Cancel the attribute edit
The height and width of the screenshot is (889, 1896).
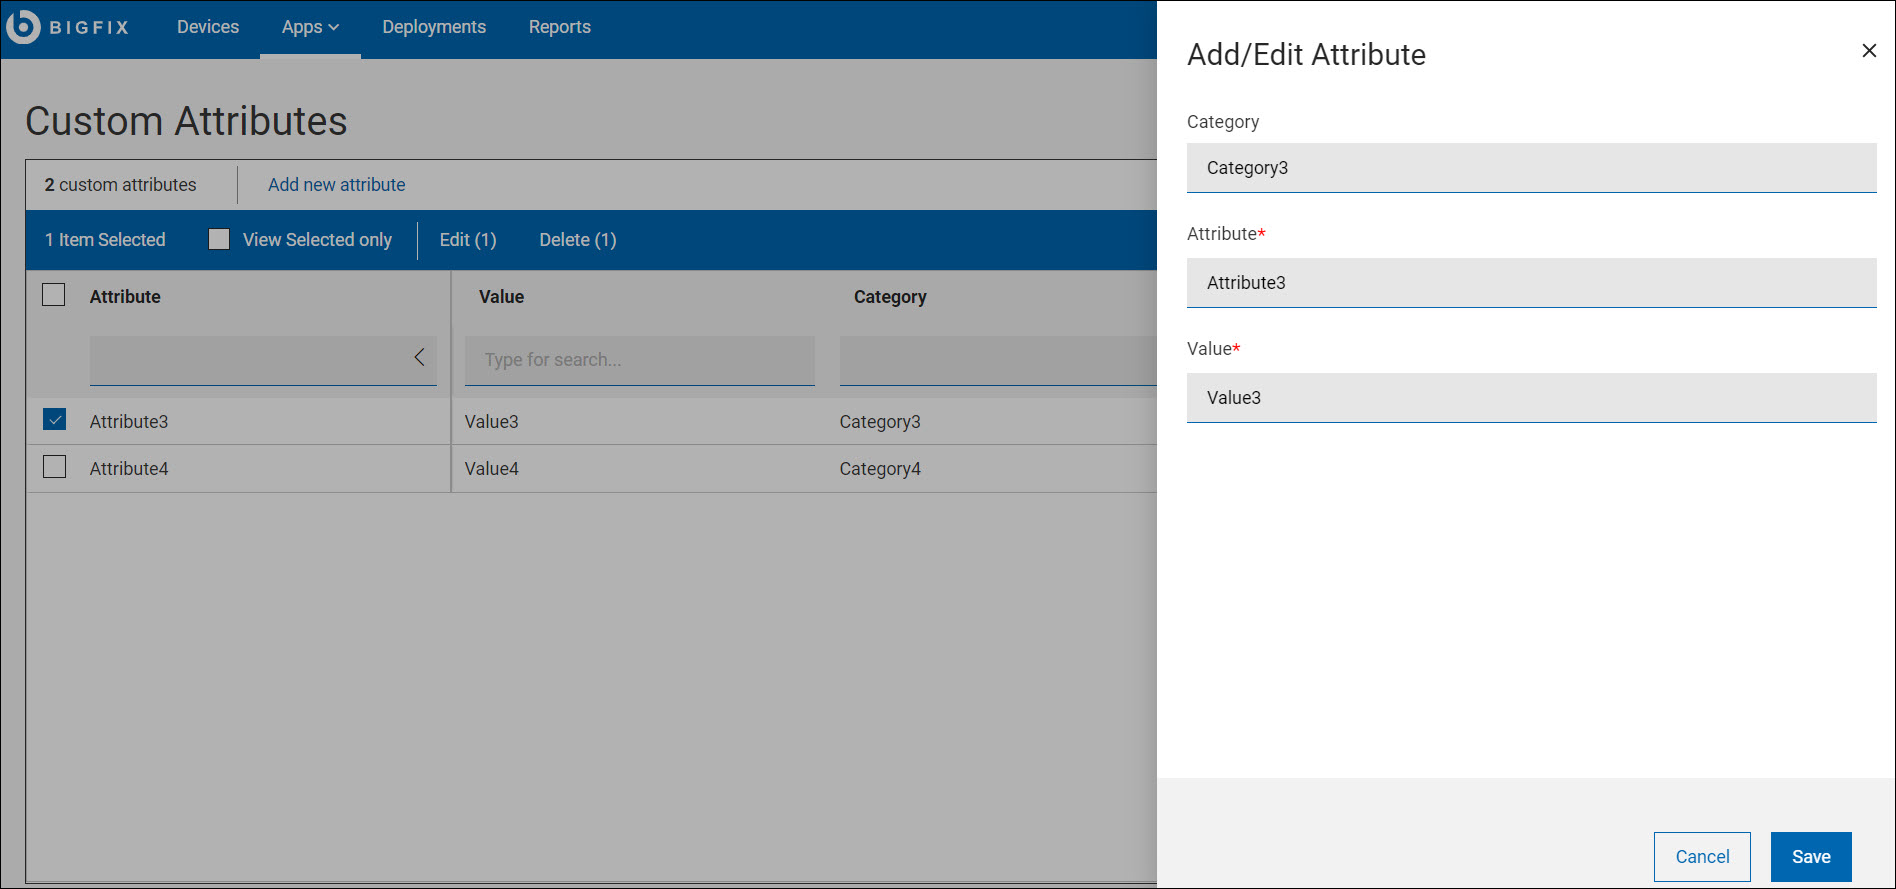[1701, 857]
